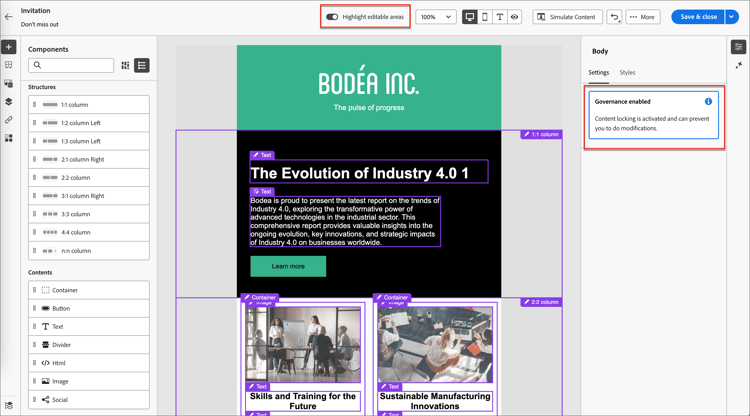Select the n:n column structure
750x416 pixels.
pos(89,251)
